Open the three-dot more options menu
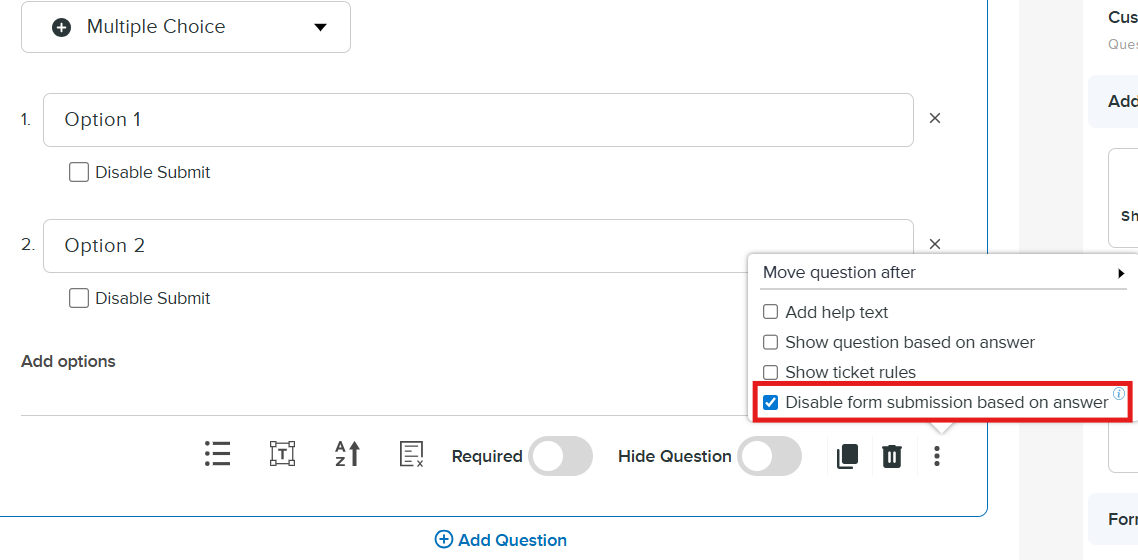 click(937, 457)
